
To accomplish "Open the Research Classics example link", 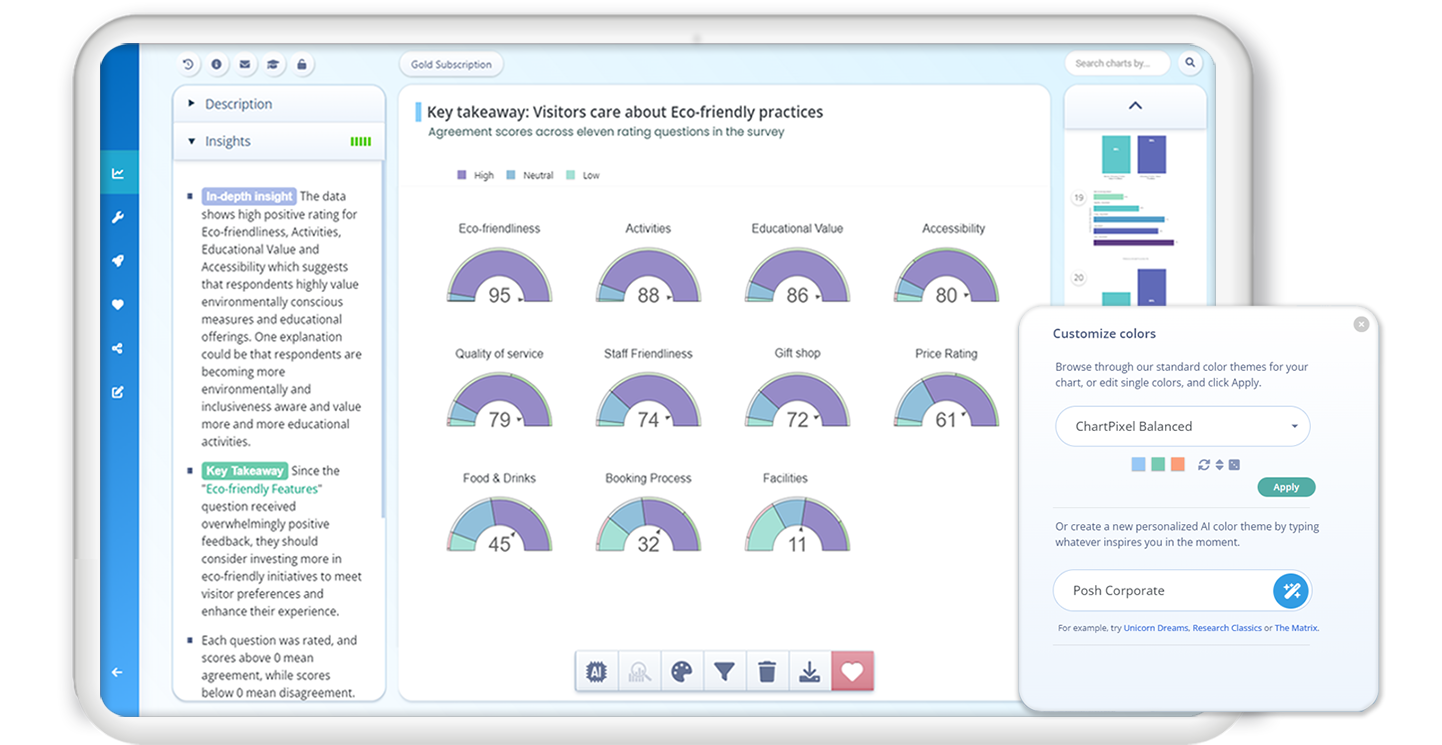I will (x=1227, y=628).
